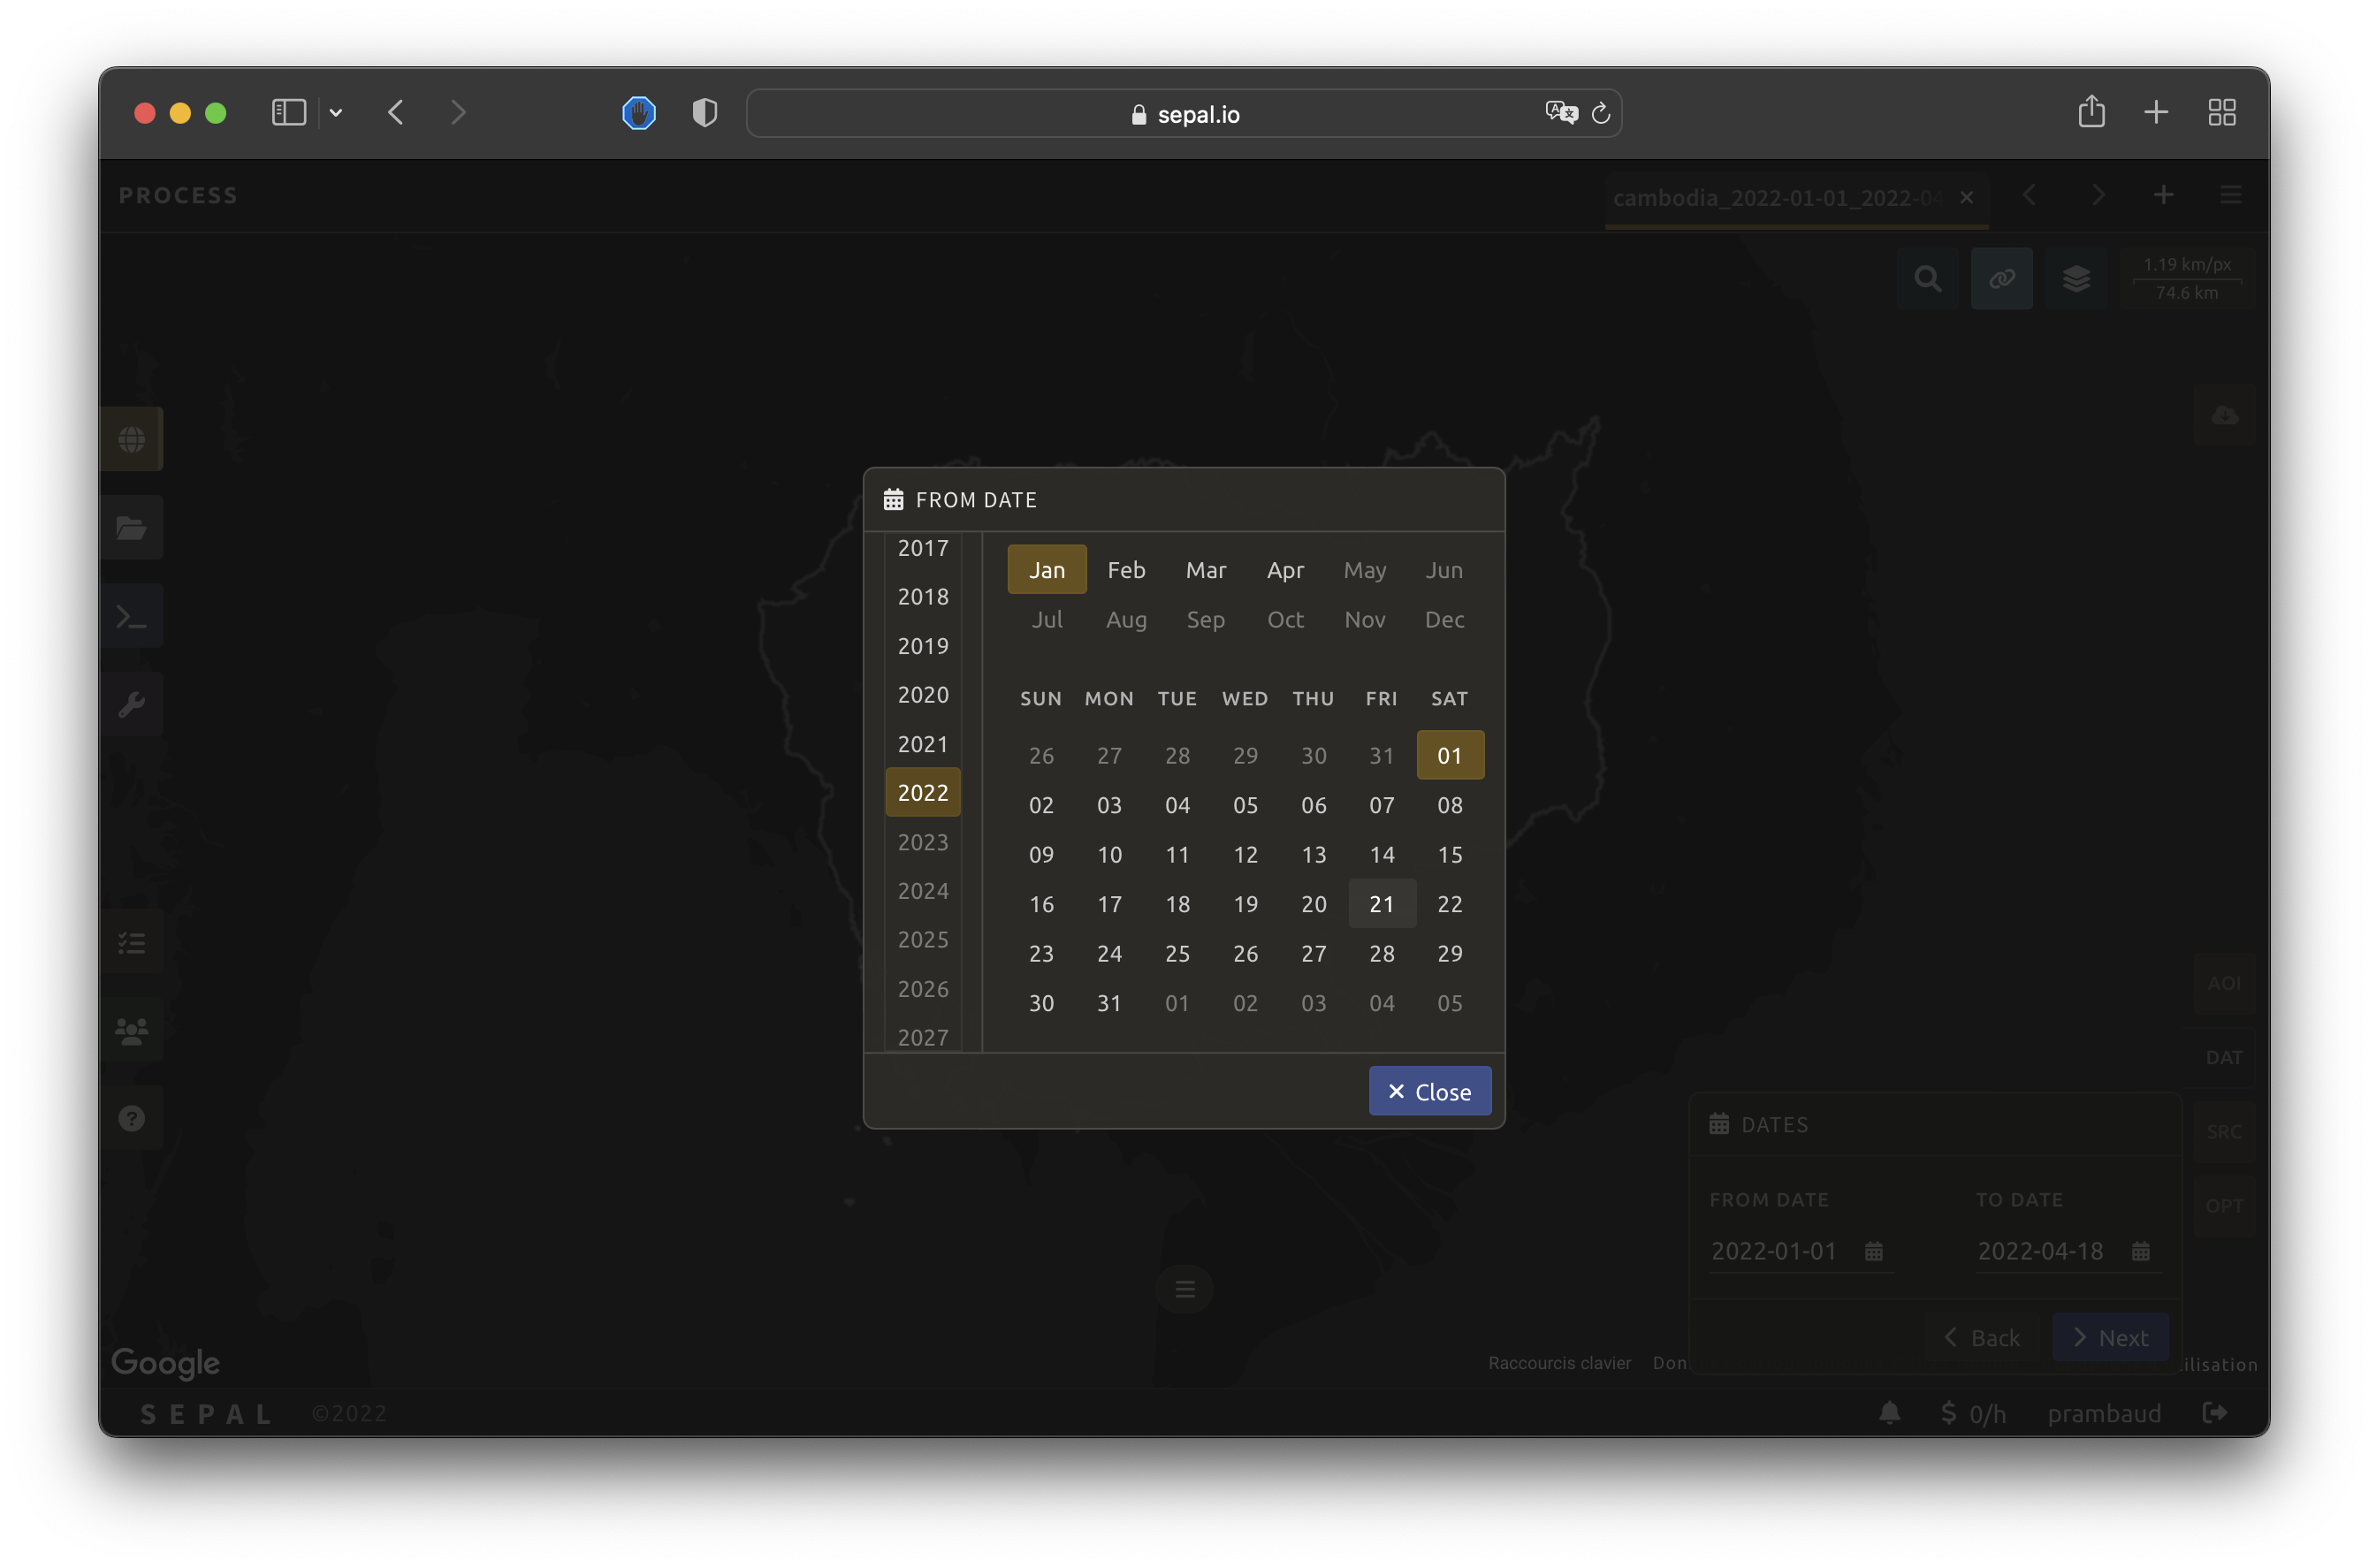Click the map layers icon
The image size is (2369, 1568).
click(2076, 279)
